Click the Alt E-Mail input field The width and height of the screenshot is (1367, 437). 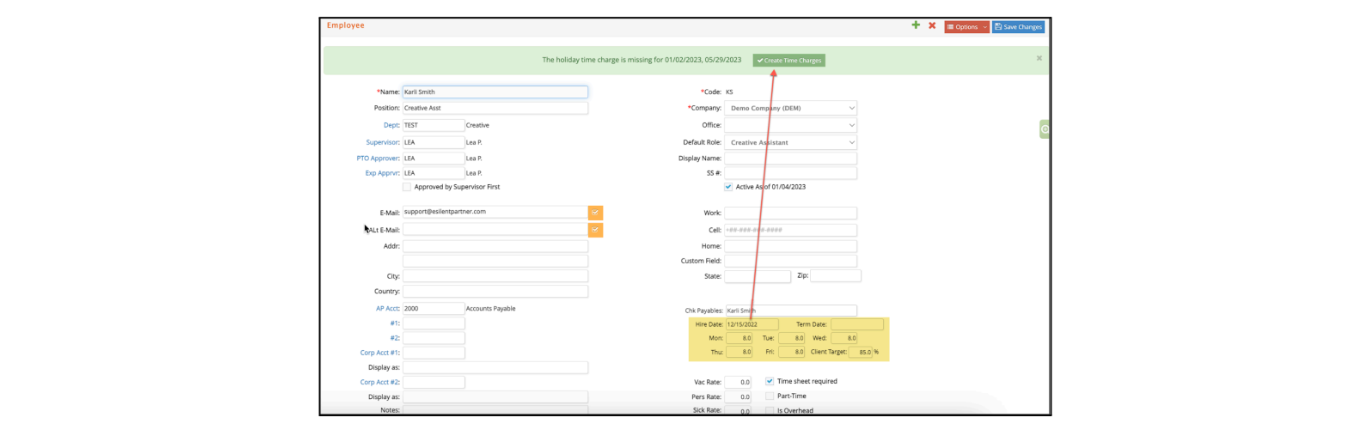point(495,230)
